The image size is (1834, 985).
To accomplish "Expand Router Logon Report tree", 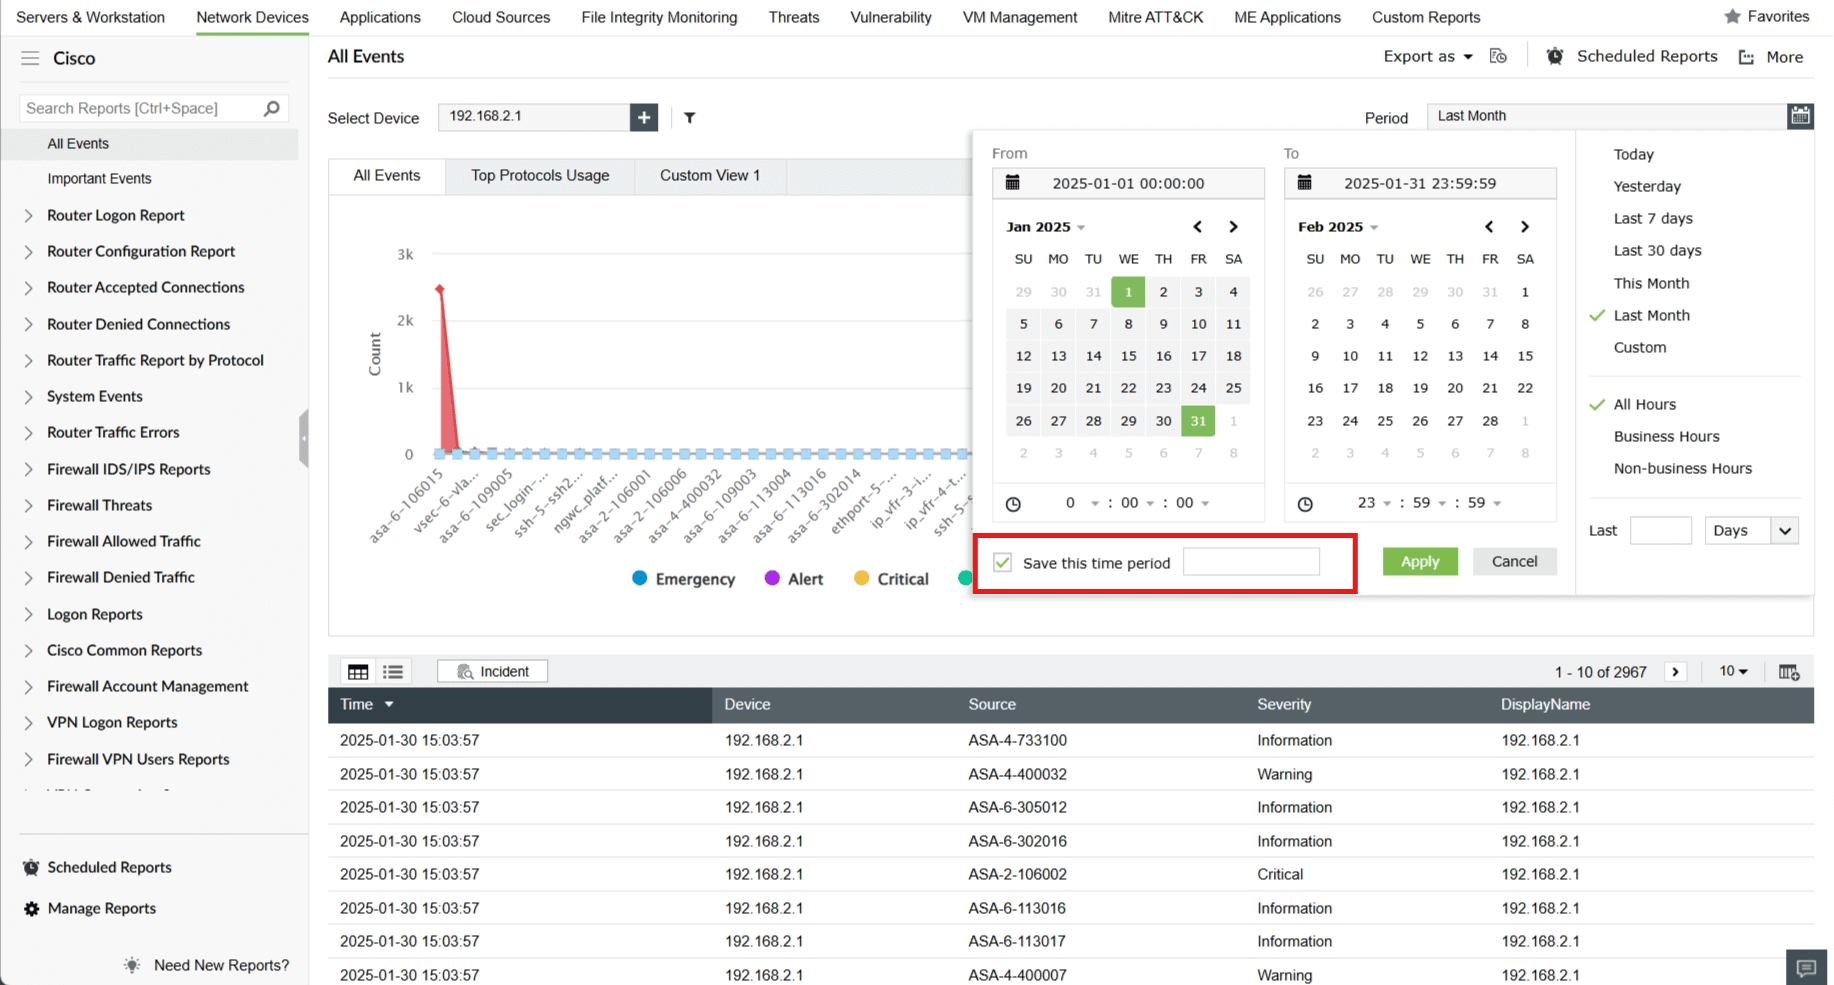I will (28, 215).
